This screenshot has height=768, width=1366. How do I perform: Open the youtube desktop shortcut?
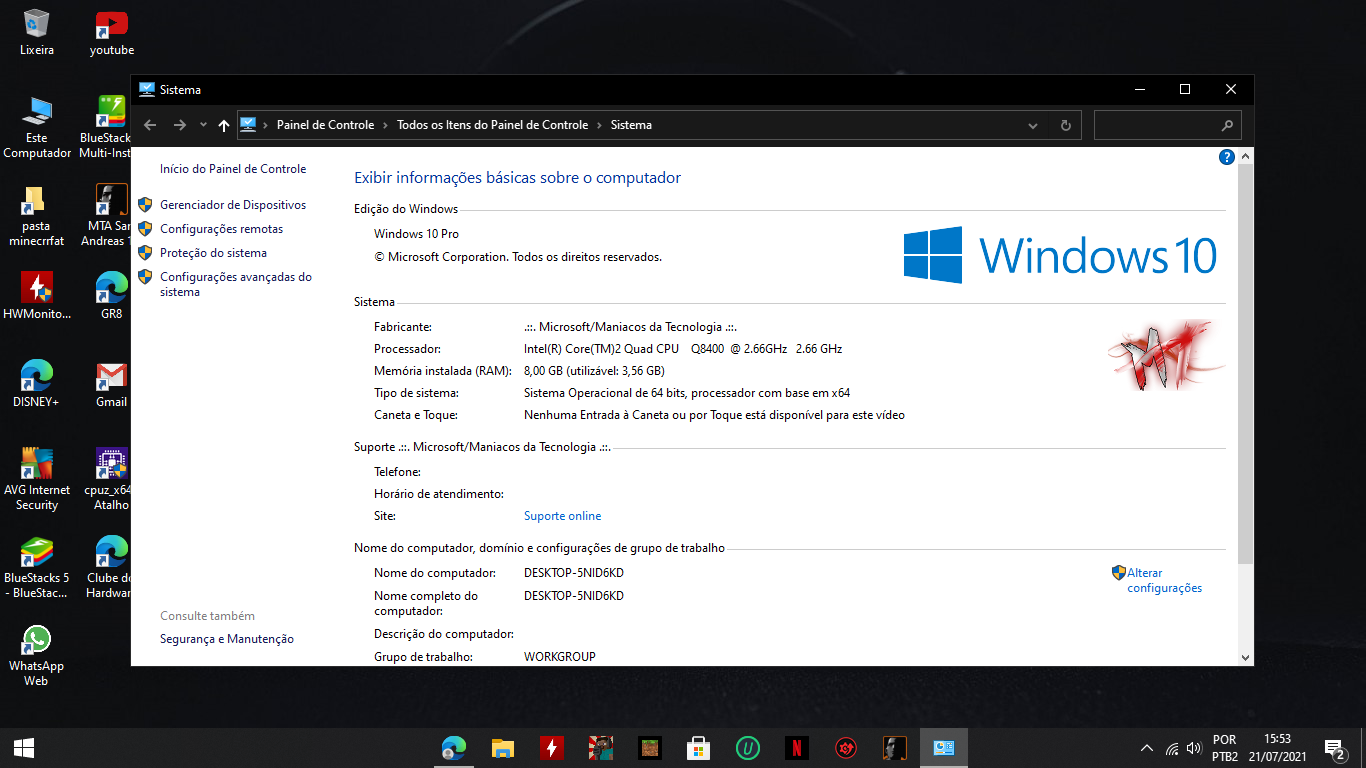tap(111, 32)
